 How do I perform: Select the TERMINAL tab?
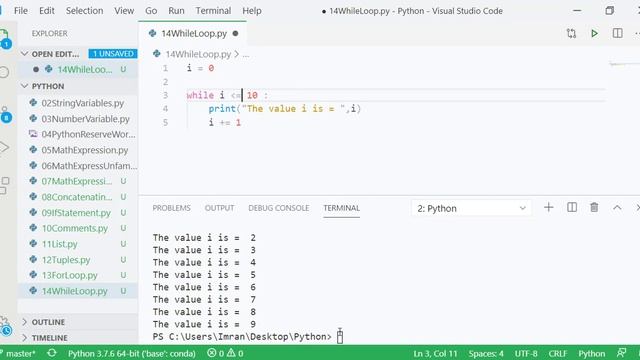click(x=342, y=208)
